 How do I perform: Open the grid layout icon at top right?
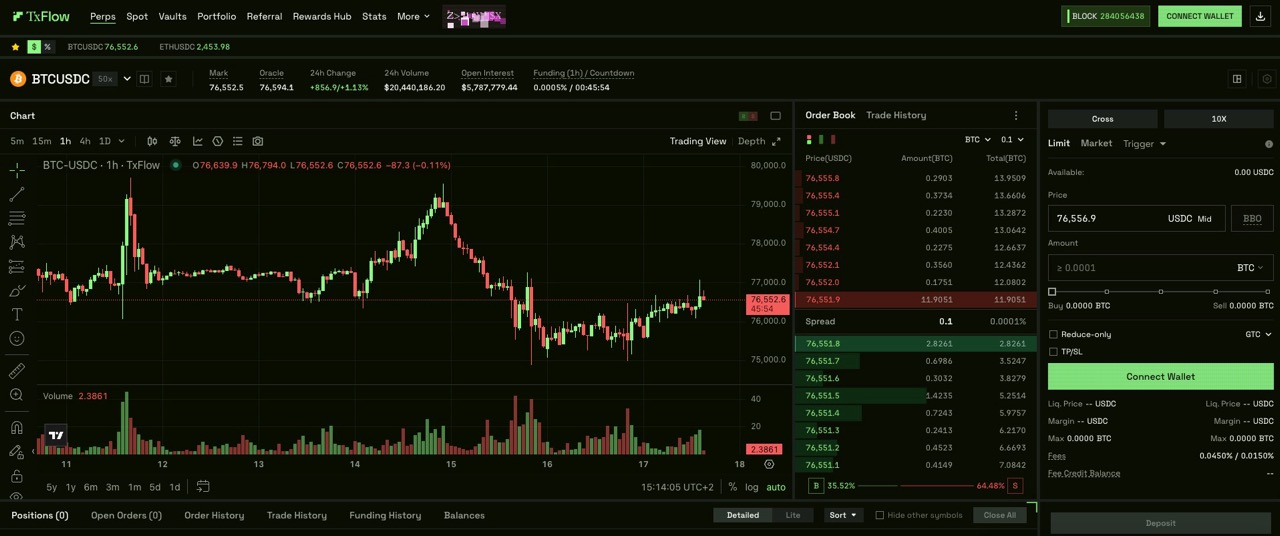point(1237,79)
